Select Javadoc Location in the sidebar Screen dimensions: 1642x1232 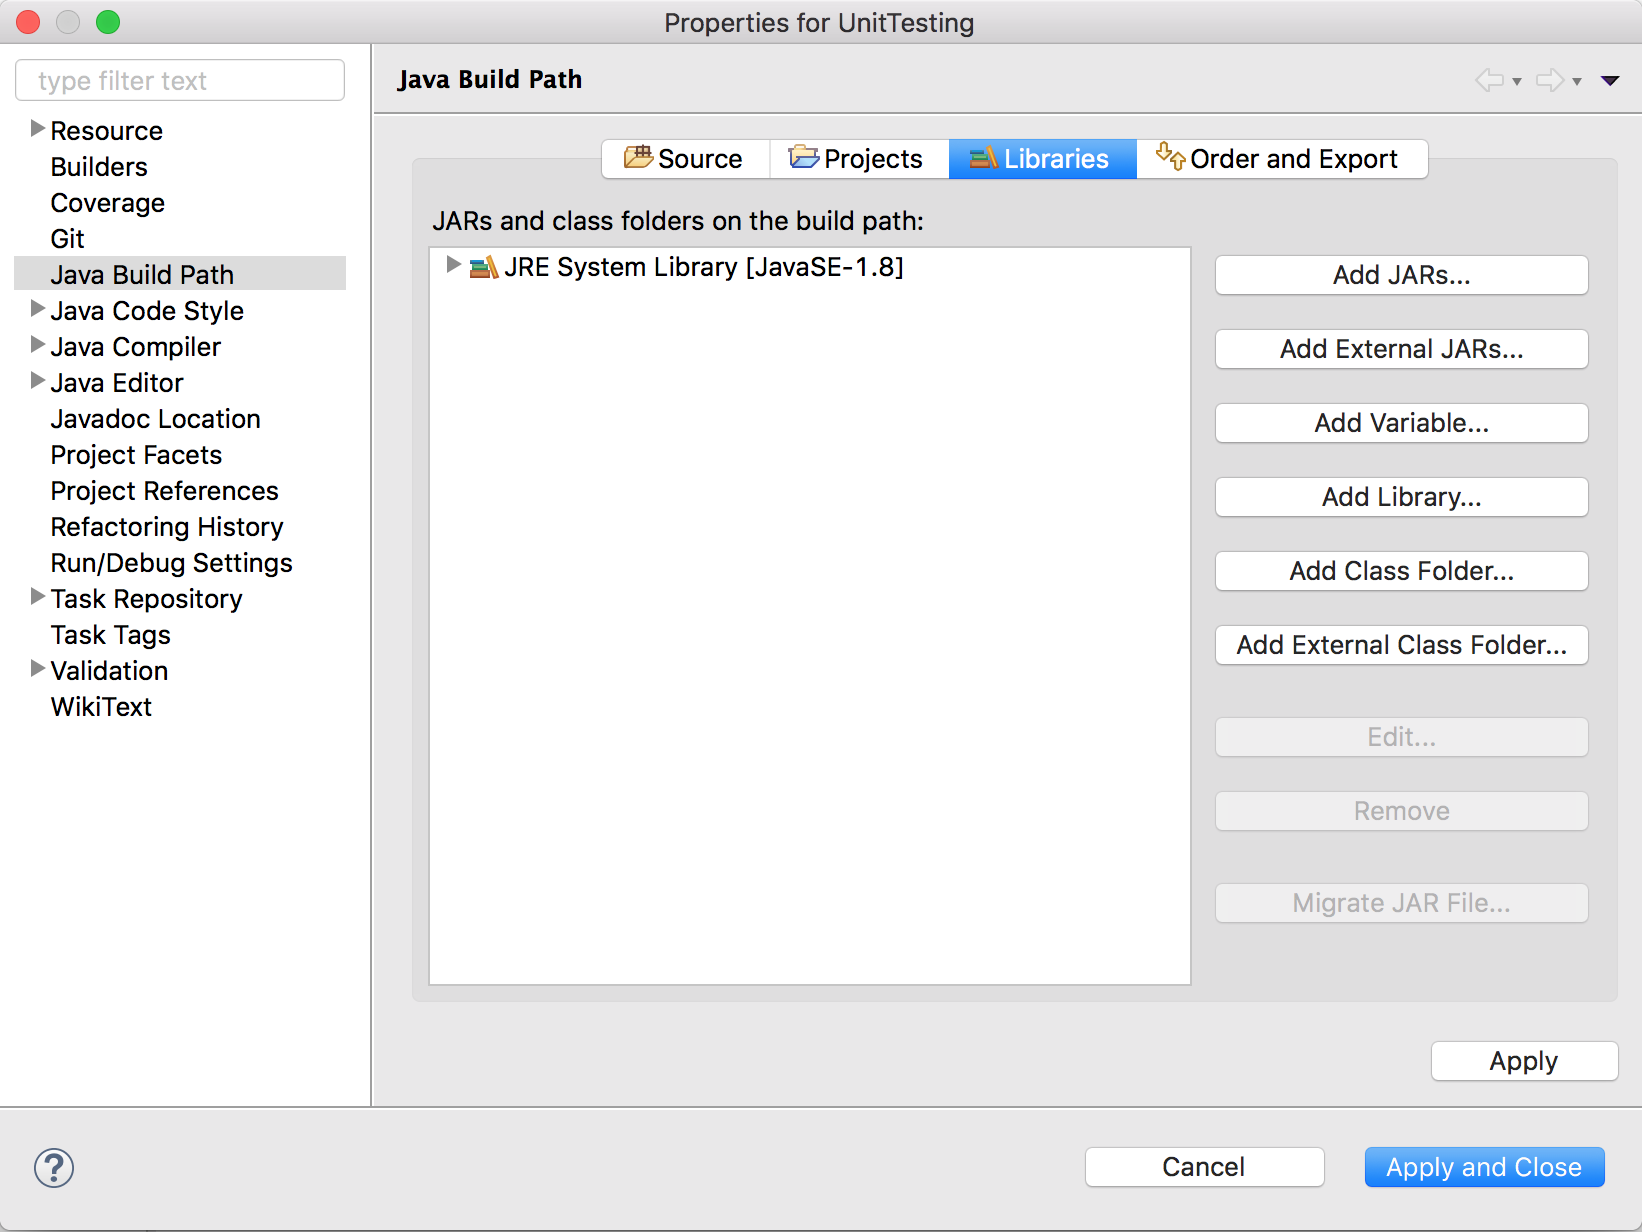tap(155, 419)
